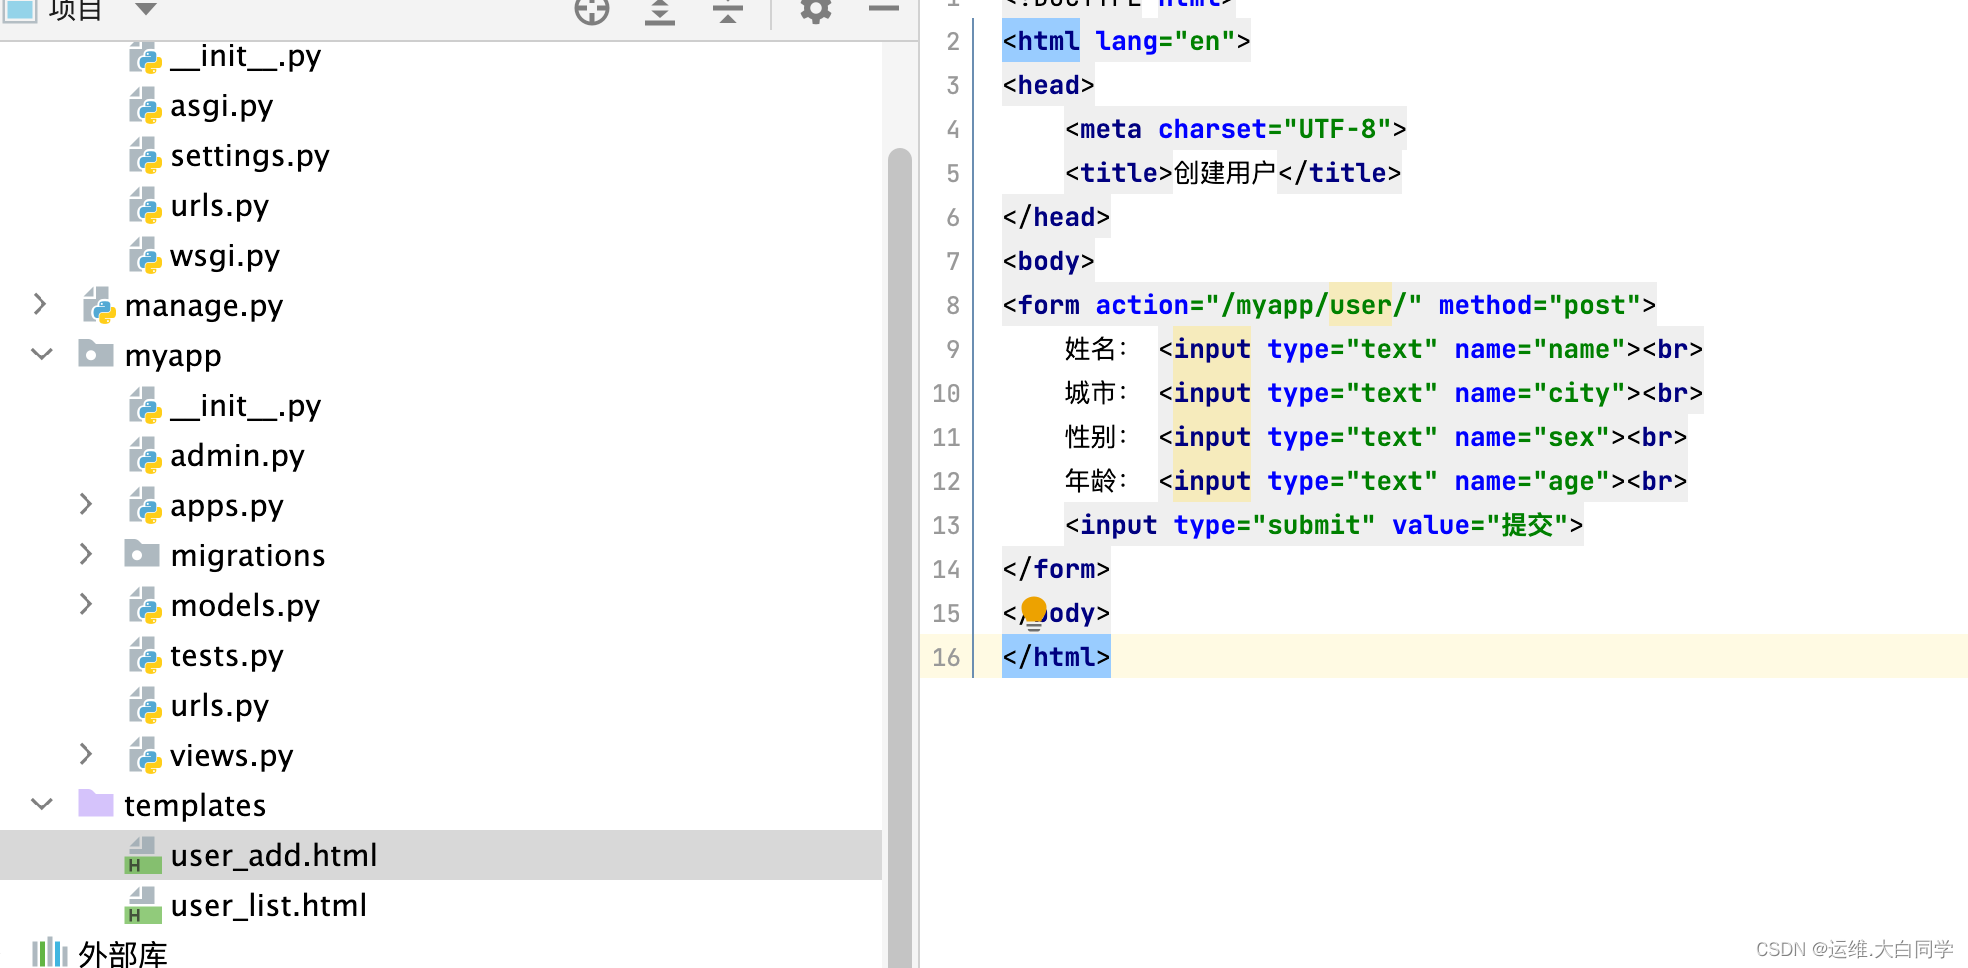
Task: Click the meta charset line
Action: (1235, 129)
